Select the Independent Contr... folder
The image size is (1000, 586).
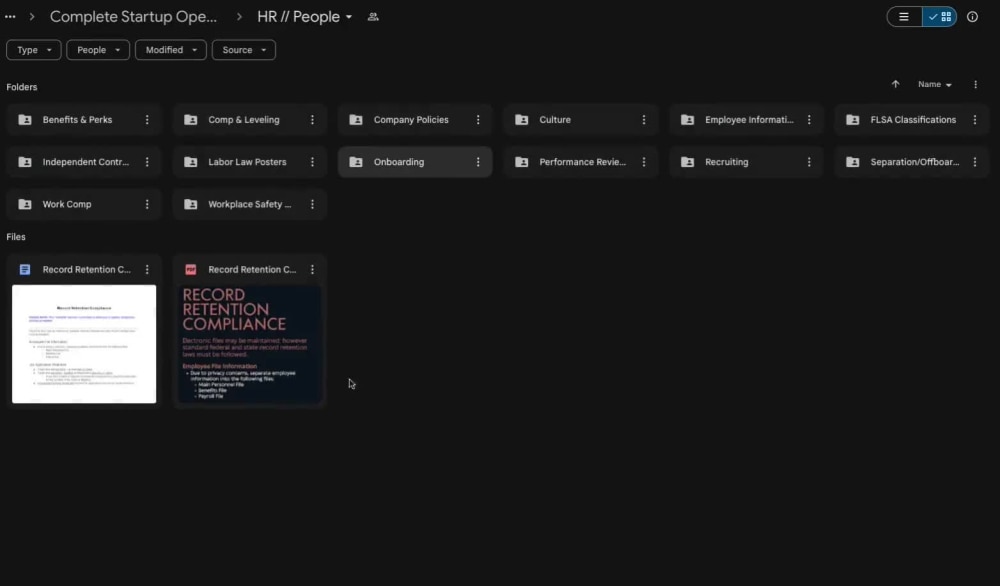click(x=85, y=162)
